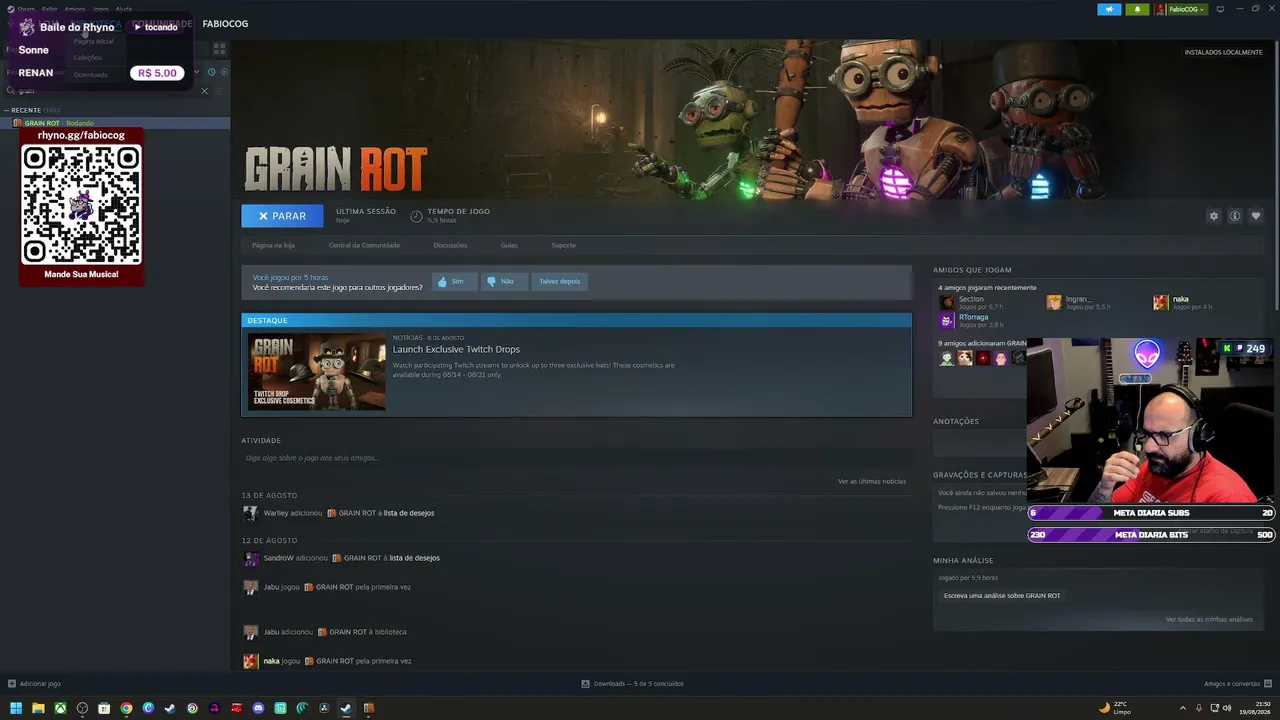Open Xbox app on taskbar
This screenshot has height=720, width=1280.
(60, 708)
